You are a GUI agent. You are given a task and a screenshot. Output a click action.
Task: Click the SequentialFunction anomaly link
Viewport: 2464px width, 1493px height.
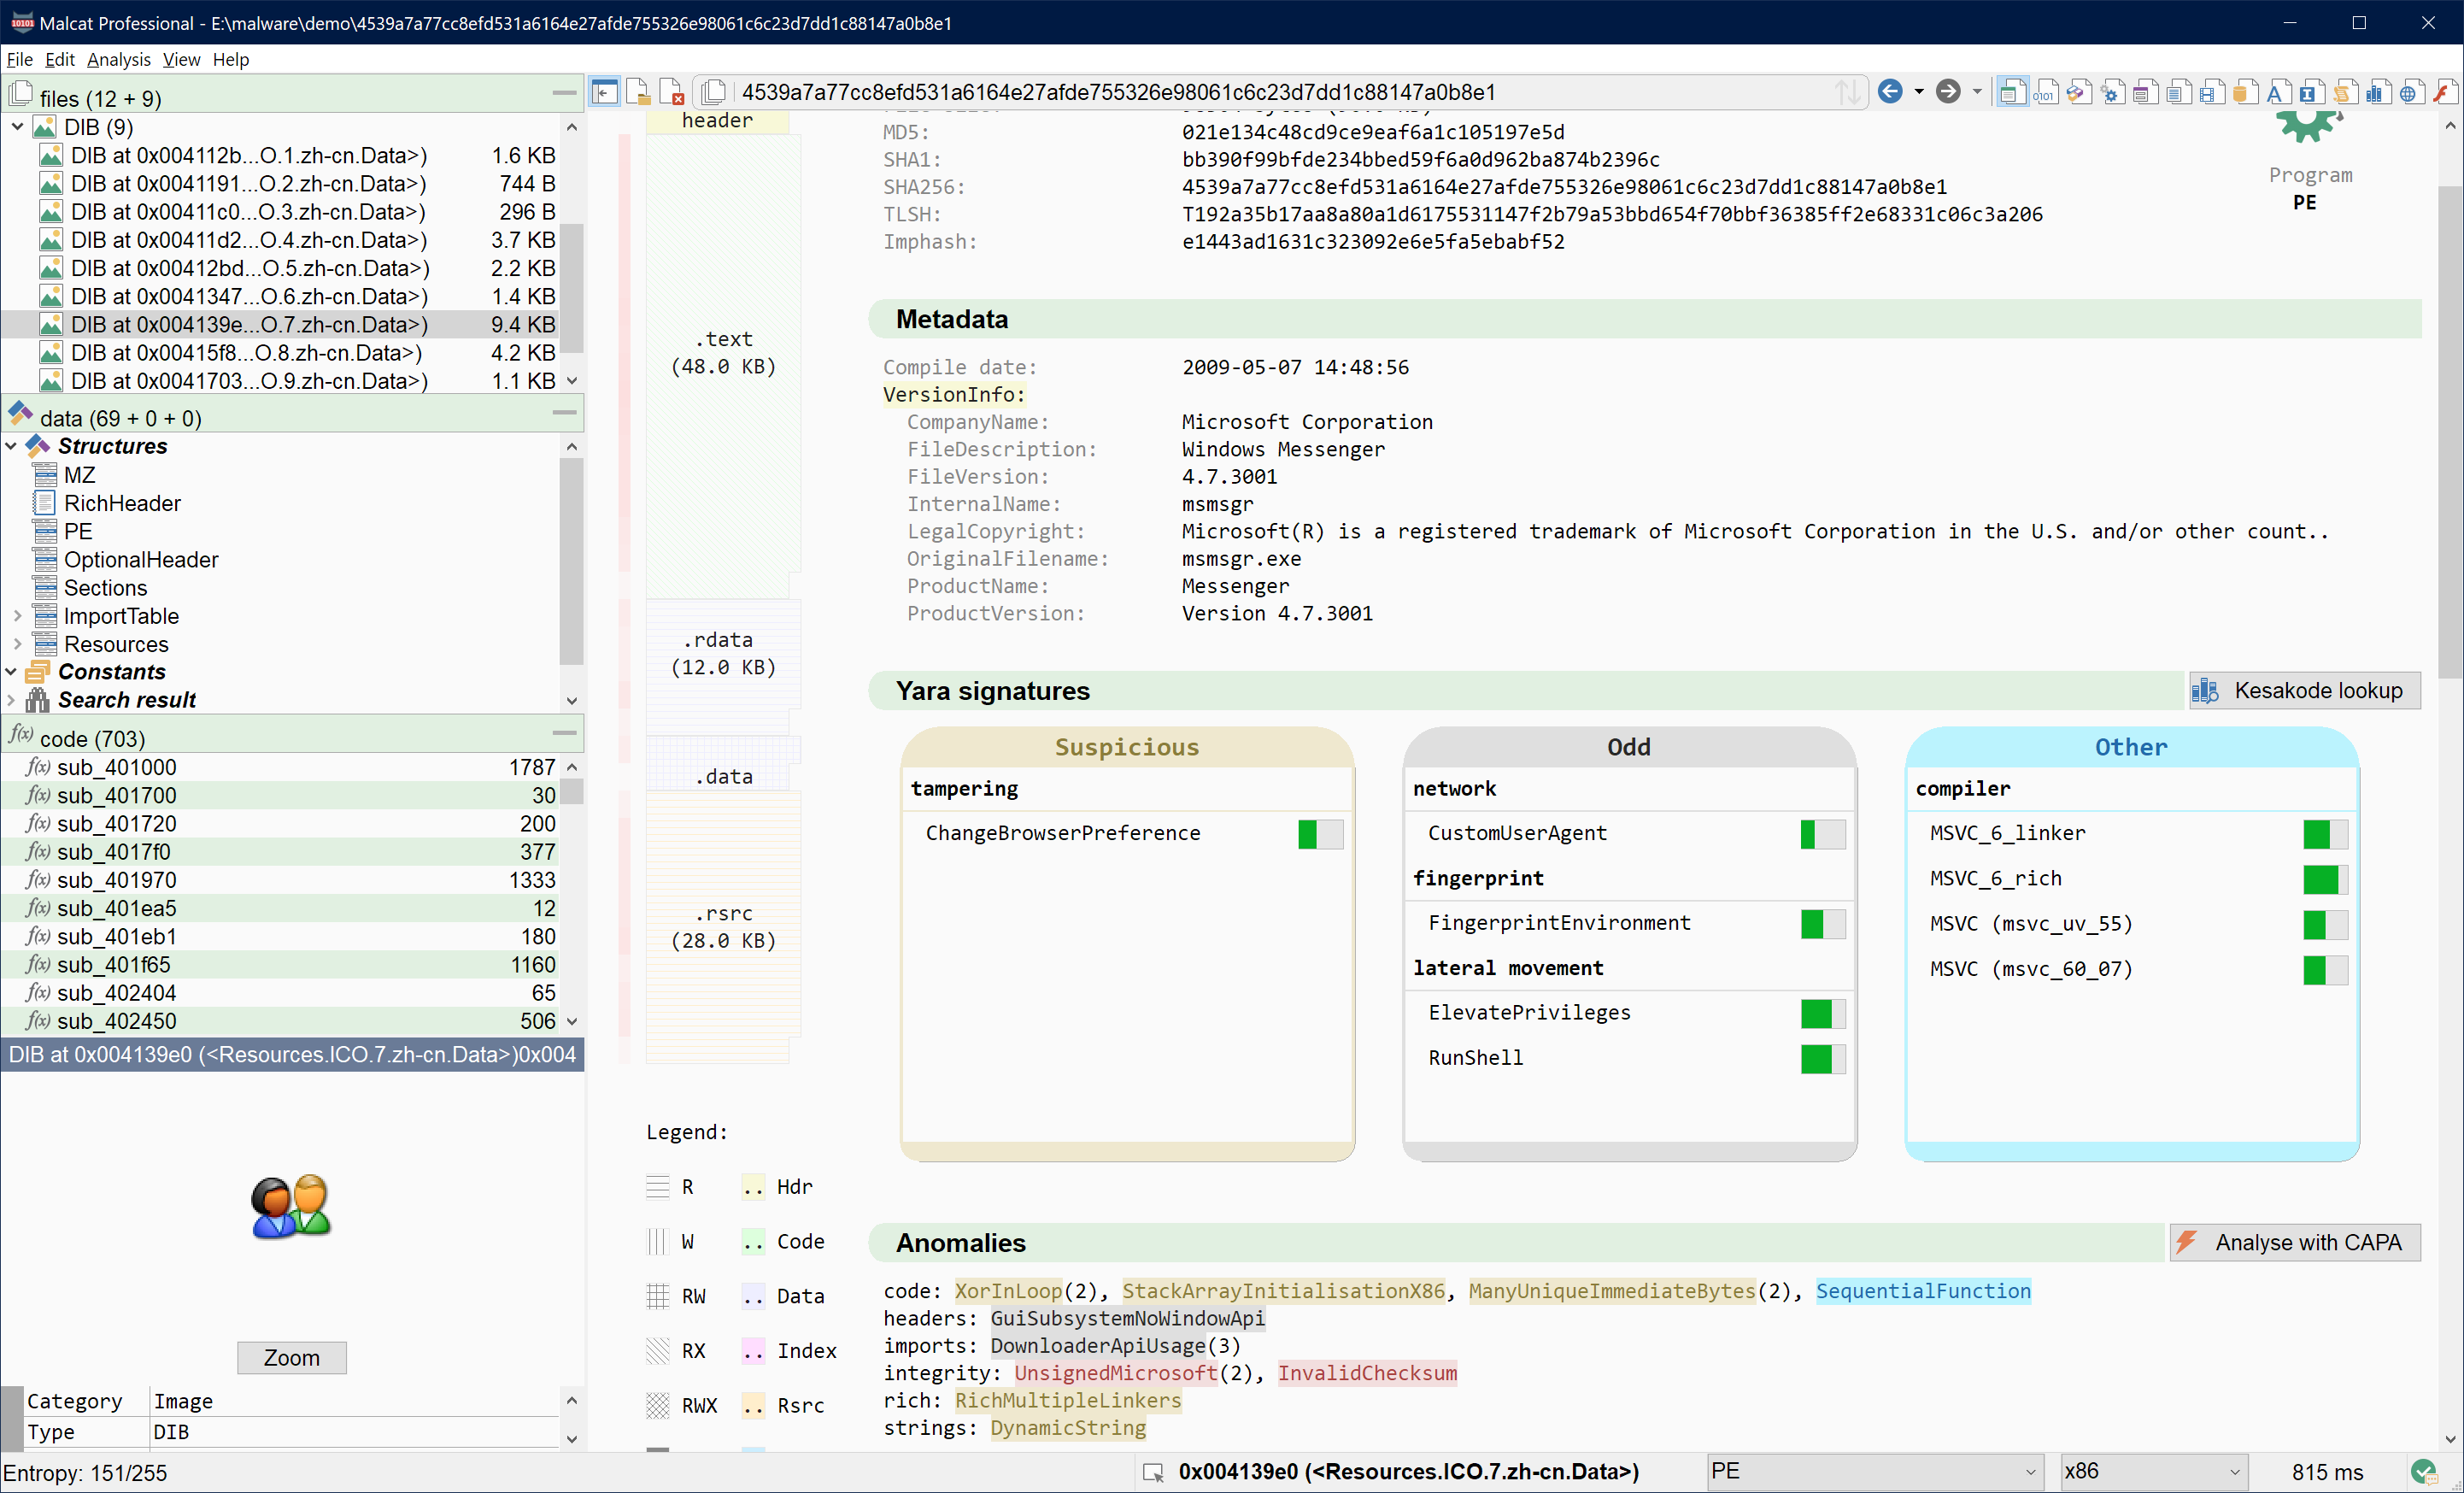(1923, 1291)
